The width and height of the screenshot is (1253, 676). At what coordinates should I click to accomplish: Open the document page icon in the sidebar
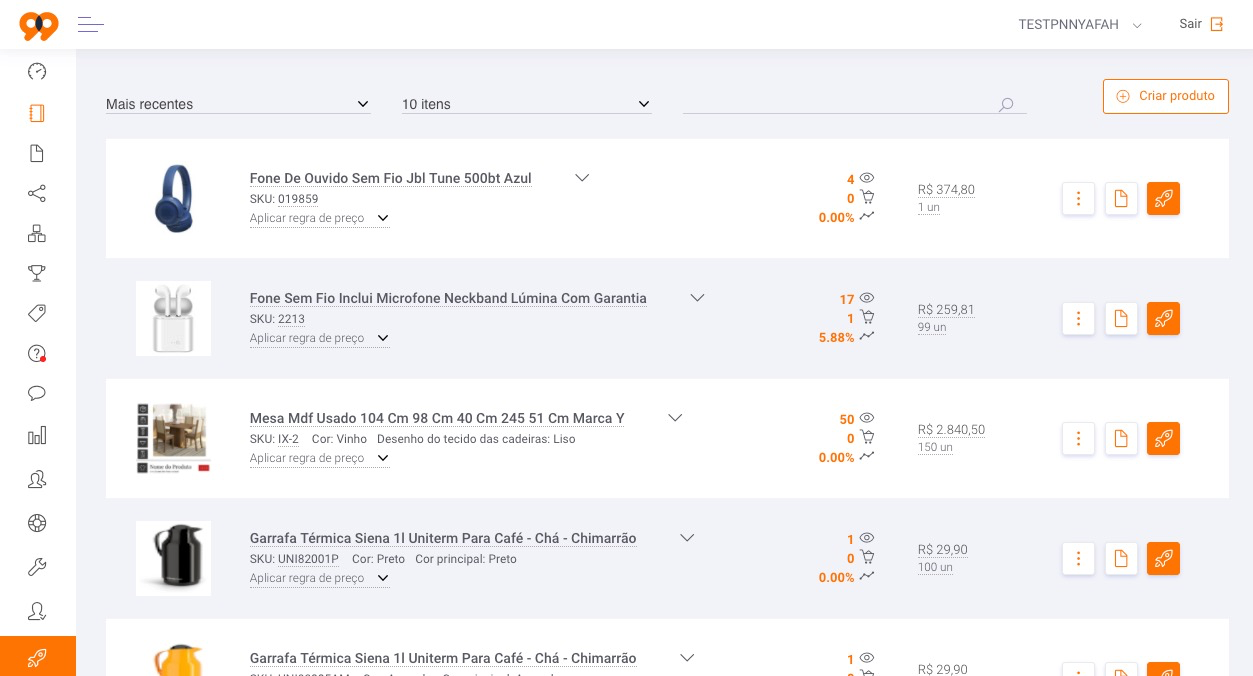coord(37,153)
